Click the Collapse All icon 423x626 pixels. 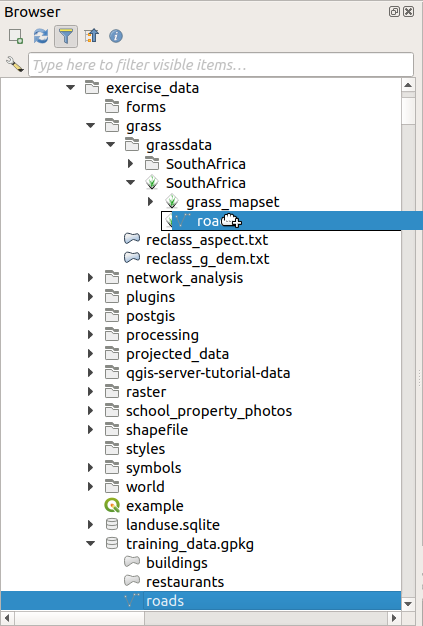click(91, 36)
